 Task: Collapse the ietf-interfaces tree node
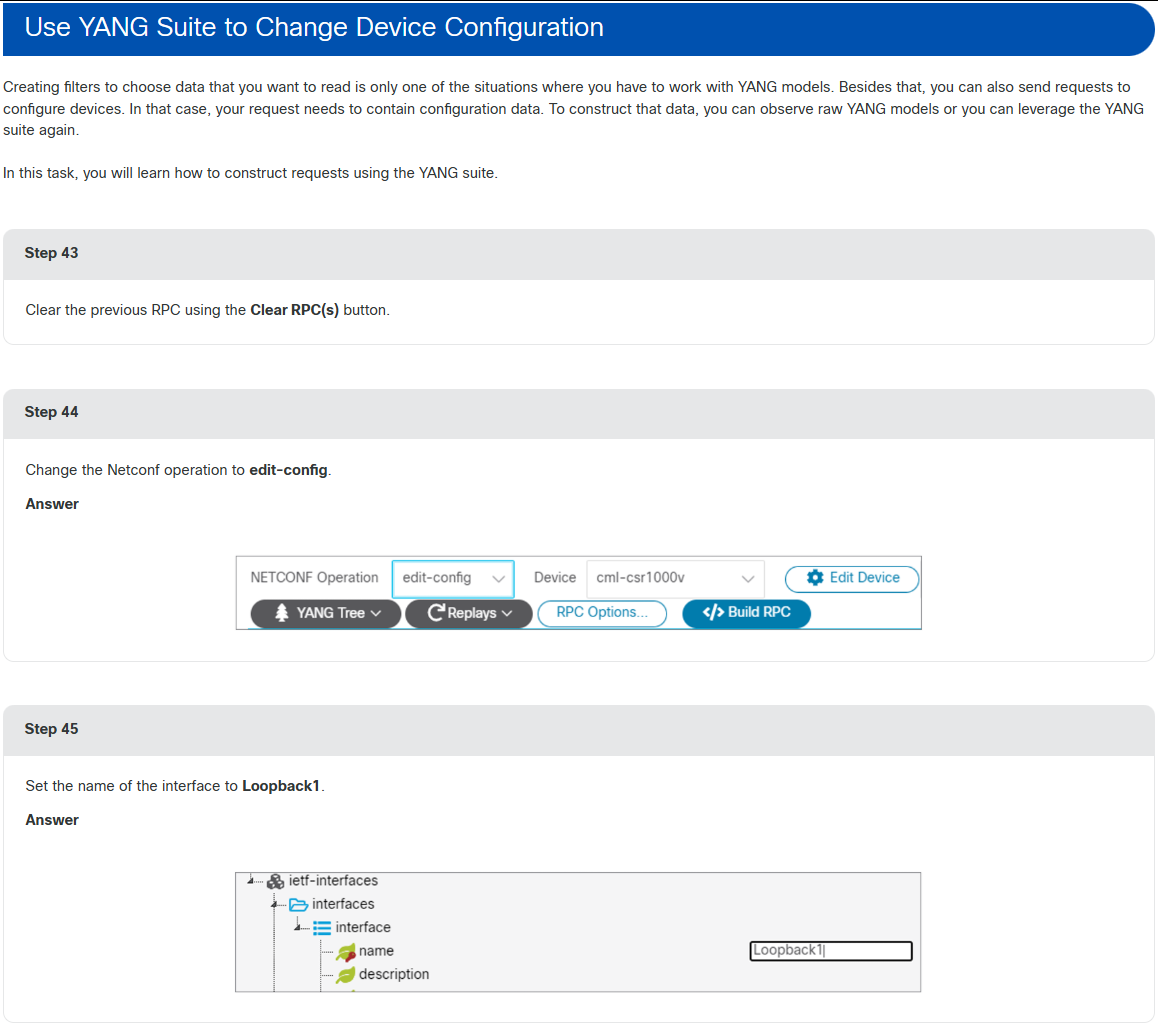(251, 880)
